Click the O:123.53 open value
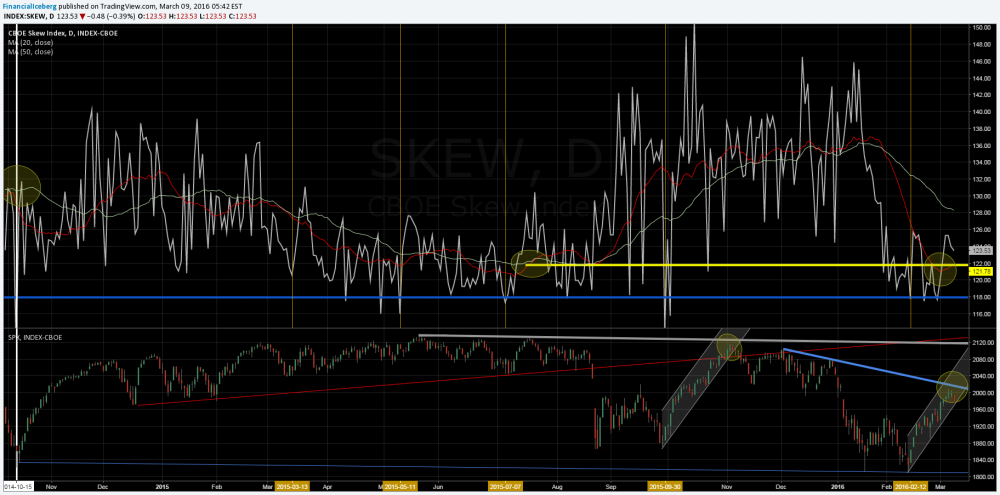This screenshot has width=1000, height=495. (x=150, y=15)
